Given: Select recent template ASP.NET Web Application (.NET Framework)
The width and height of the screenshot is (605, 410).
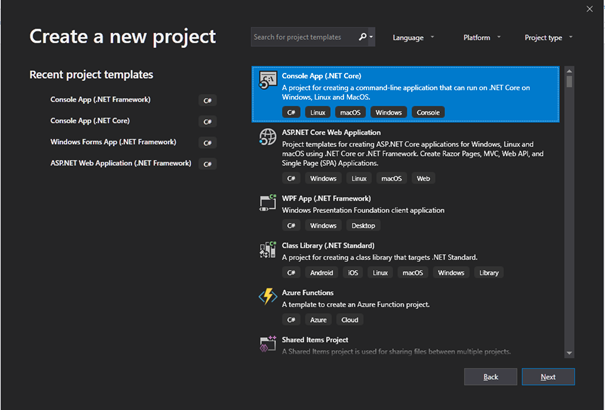Looking at the screenshot, I should coord(123,164).
